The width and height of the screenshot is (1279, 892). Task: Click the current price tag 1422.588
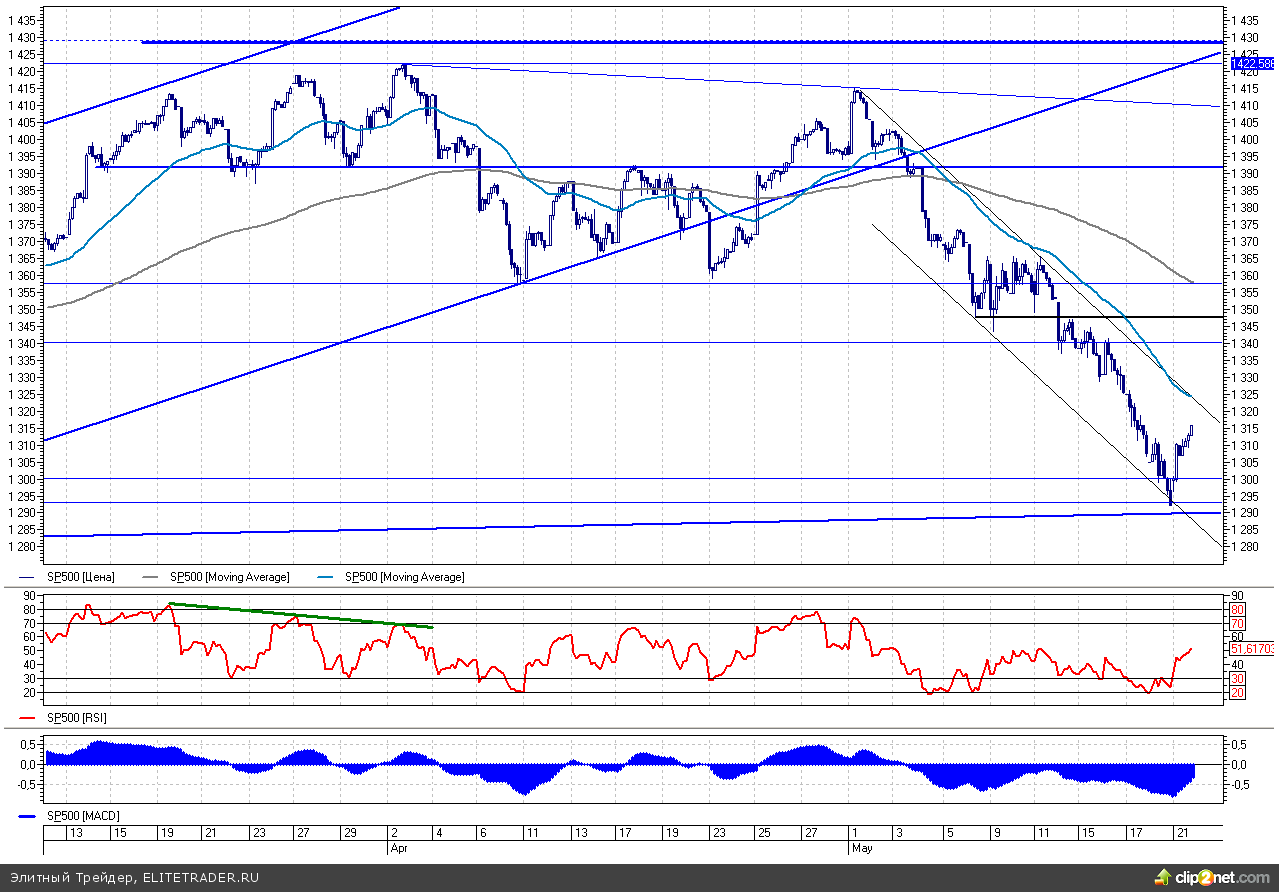[x=1251, y=63]
